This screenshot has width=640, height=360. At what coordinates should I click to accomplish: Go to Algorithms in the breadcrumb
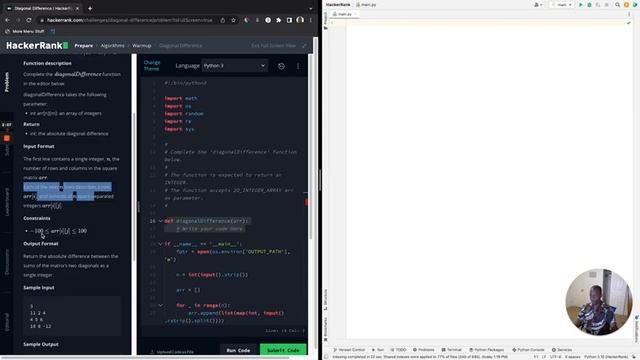coord(112,46)
